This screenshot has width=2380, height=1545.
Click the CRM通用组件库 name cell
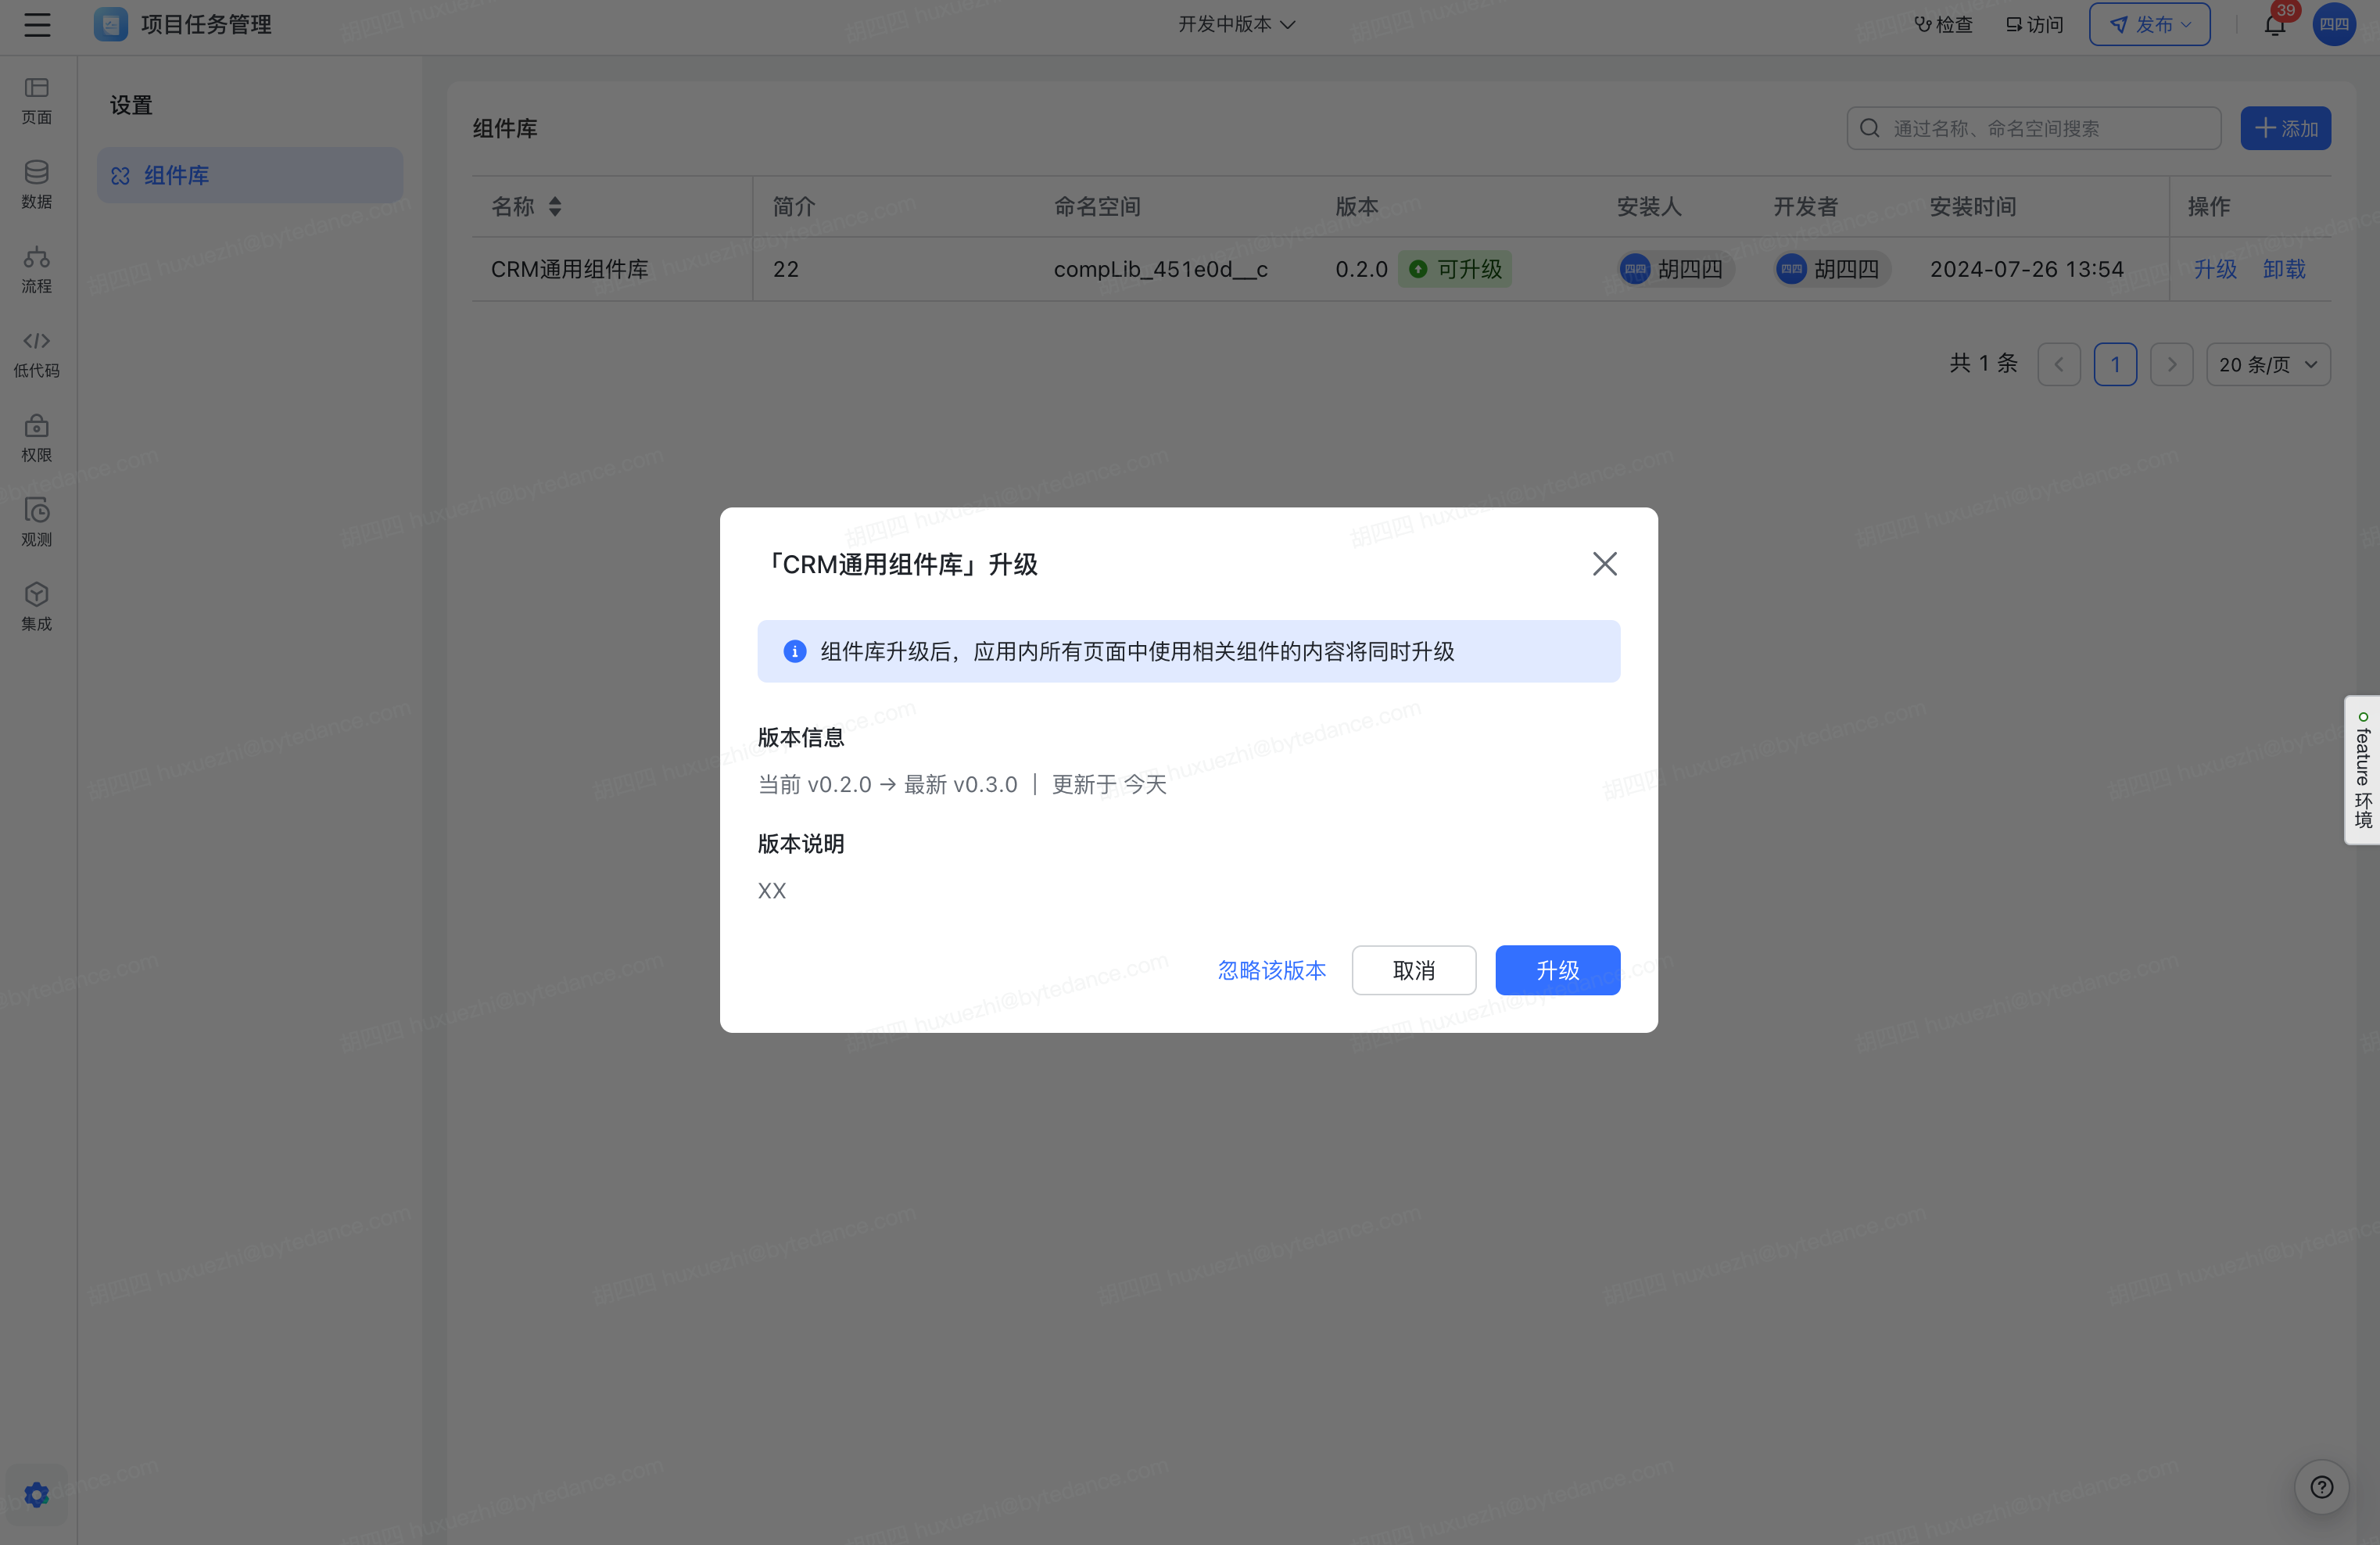pos(569,269)
